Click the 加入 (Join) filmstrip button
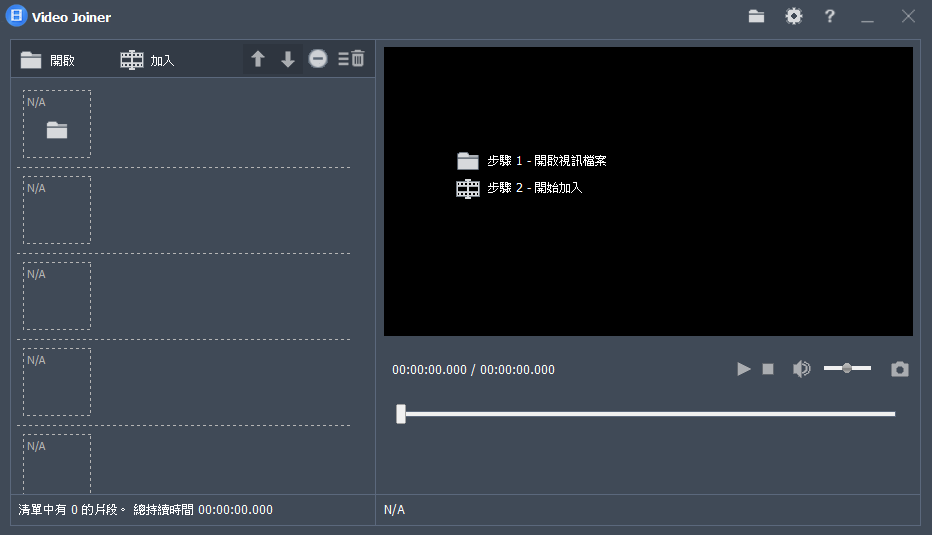Viewport: 932px width, 535px height. (147, 60)
